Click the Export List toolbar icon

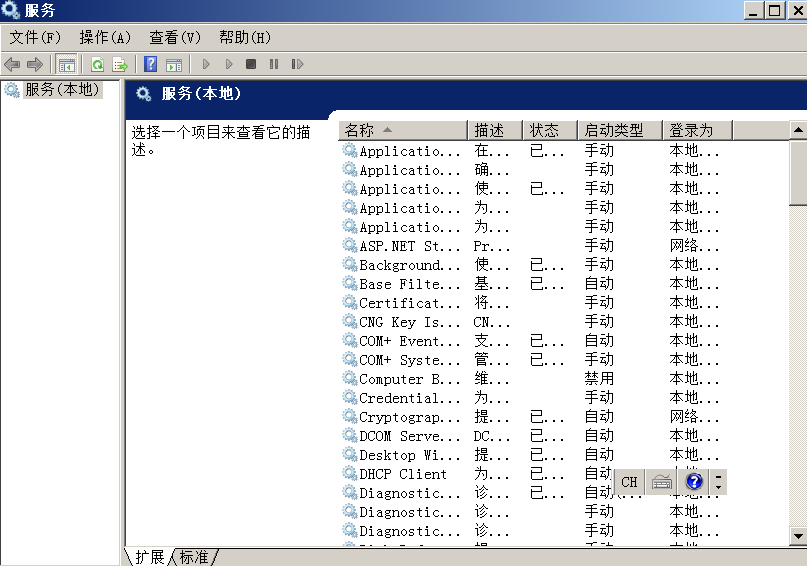click(x=120, y=64)
